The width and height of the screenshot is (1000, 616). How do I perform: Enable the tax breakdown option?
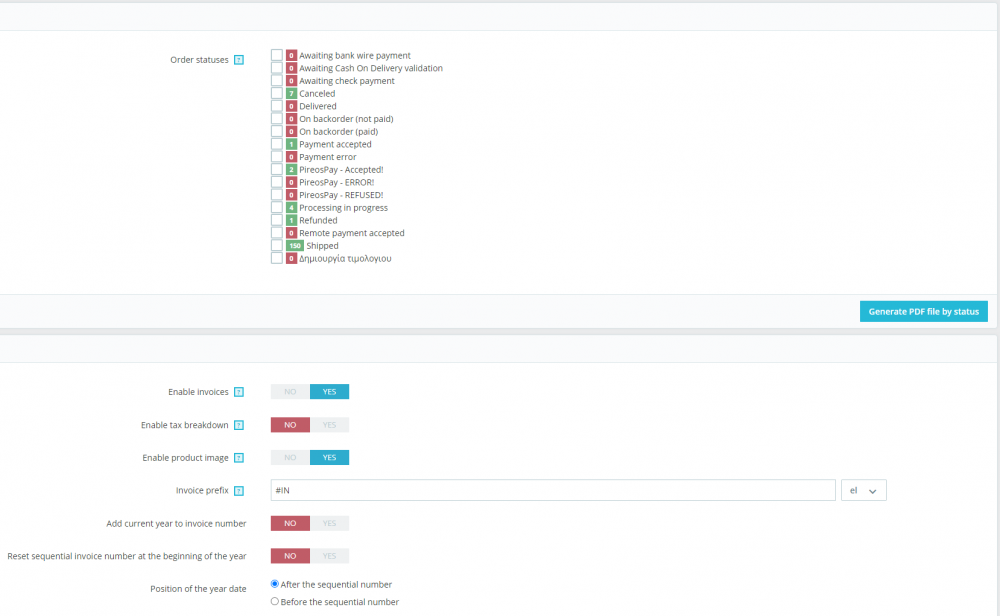tap(330, 424)
